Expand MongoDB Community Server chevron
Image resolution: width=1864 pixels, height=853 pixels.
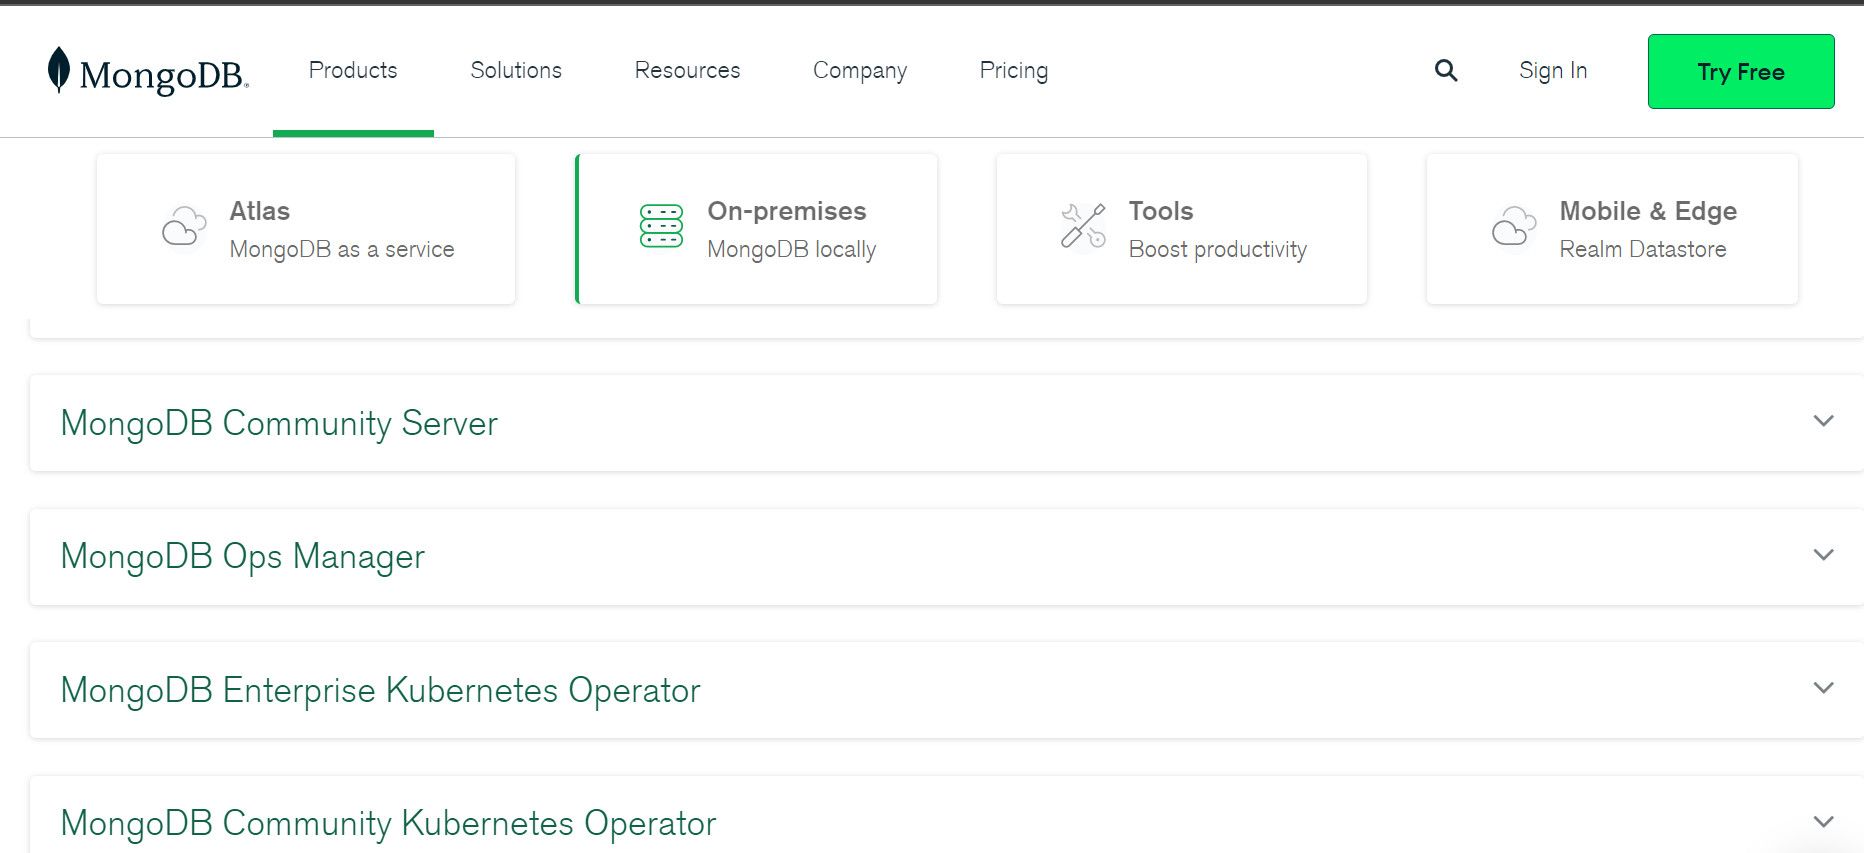click(1824, 421)
